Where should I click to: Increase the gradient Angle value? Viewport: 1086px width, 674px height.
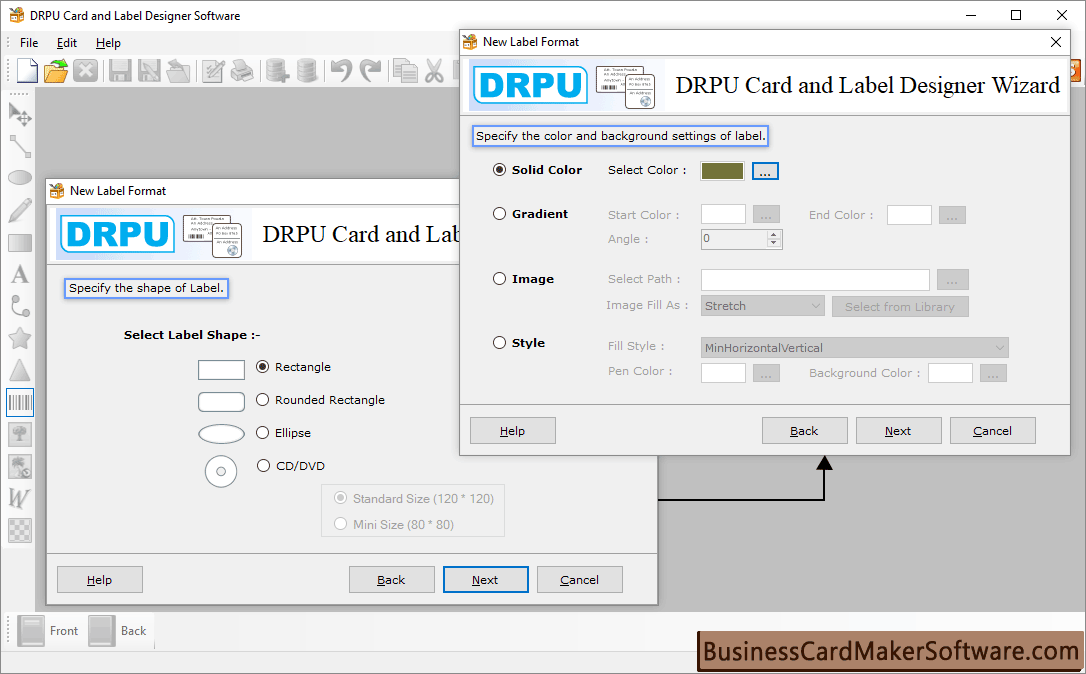pyautogui.click(x=774, y=234)
